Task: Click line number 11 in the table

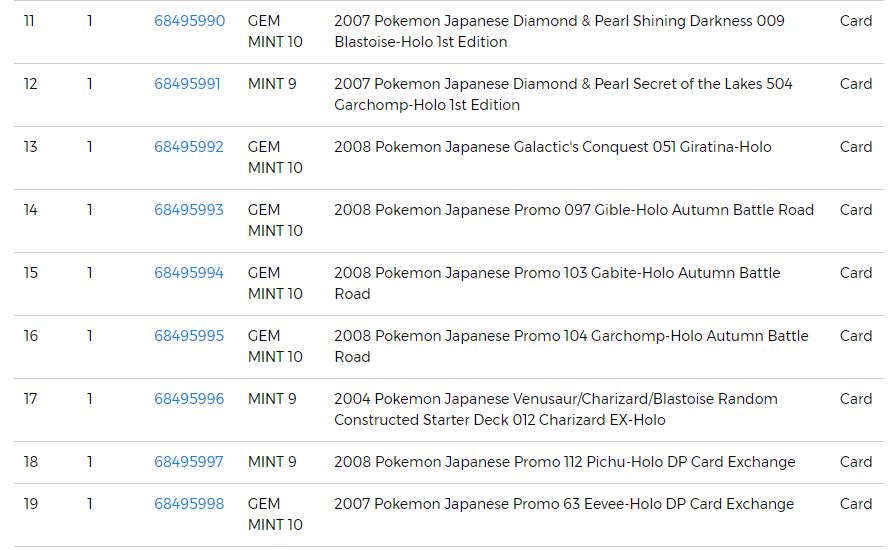Action: click(x=29, y=21)
